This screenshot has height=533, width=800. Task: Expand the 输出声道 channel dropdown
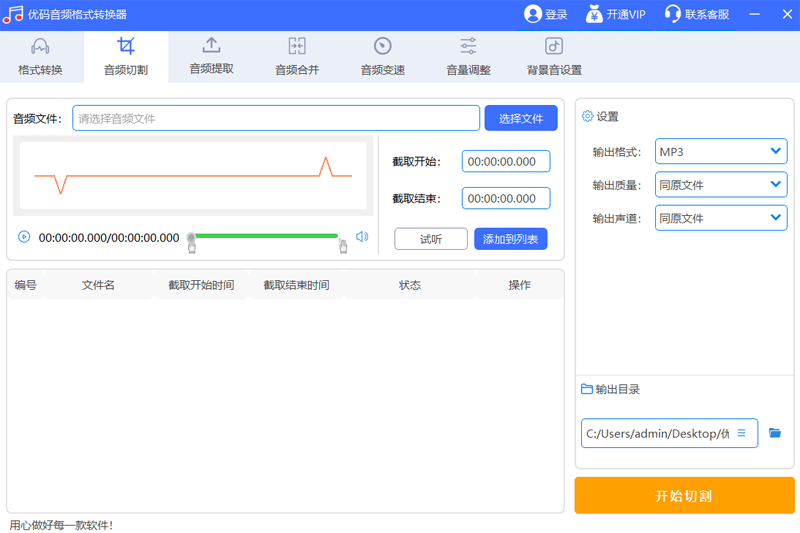click(x=720, y=218)
